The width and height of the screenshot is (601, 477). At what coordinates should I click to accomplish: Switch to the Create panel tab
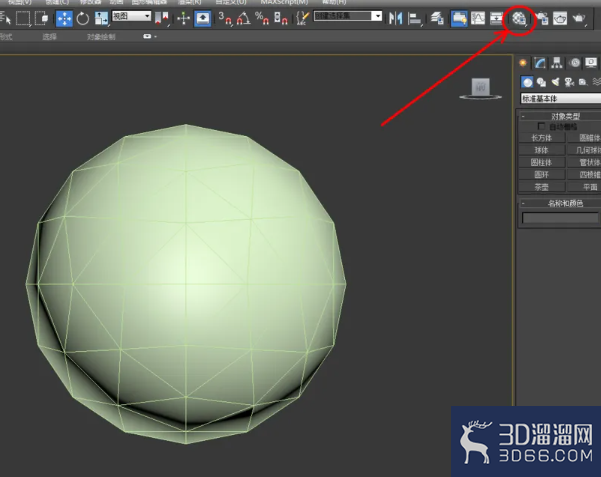coord(523,63)
